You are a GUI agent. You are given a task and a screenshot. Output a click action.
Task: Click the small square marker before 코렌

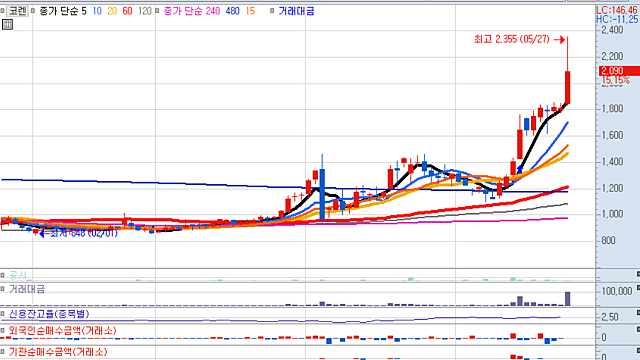[x=2, y=11]
